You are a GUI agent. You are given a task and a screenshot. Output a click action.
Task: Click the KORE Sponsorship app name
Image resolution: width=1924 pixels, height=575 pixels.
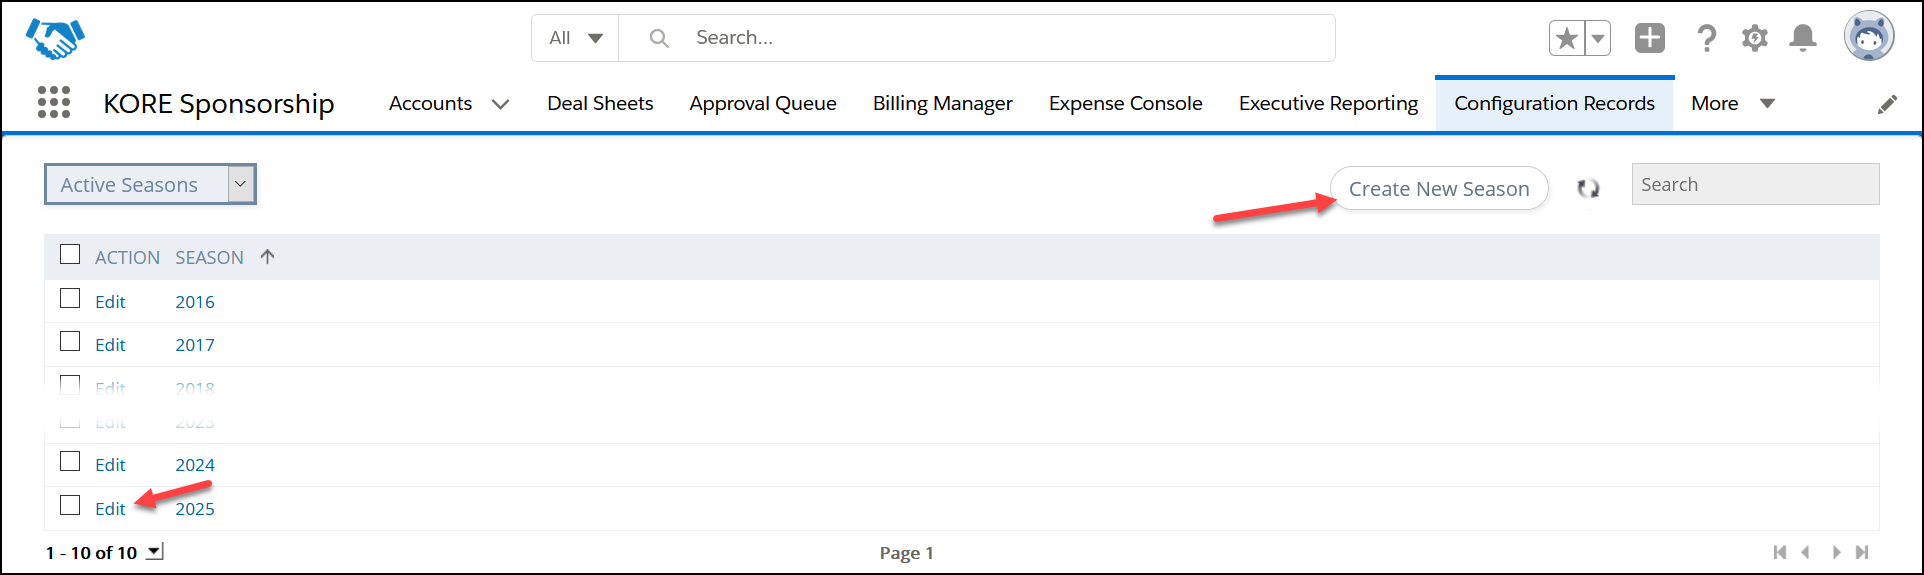pyautogui.click(x=219, y=103)
